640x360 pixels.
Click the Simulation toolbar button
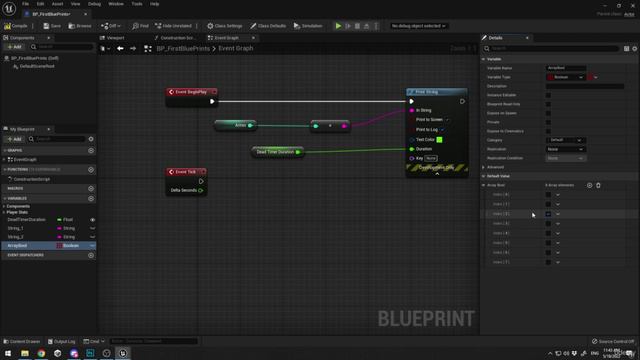308,26
